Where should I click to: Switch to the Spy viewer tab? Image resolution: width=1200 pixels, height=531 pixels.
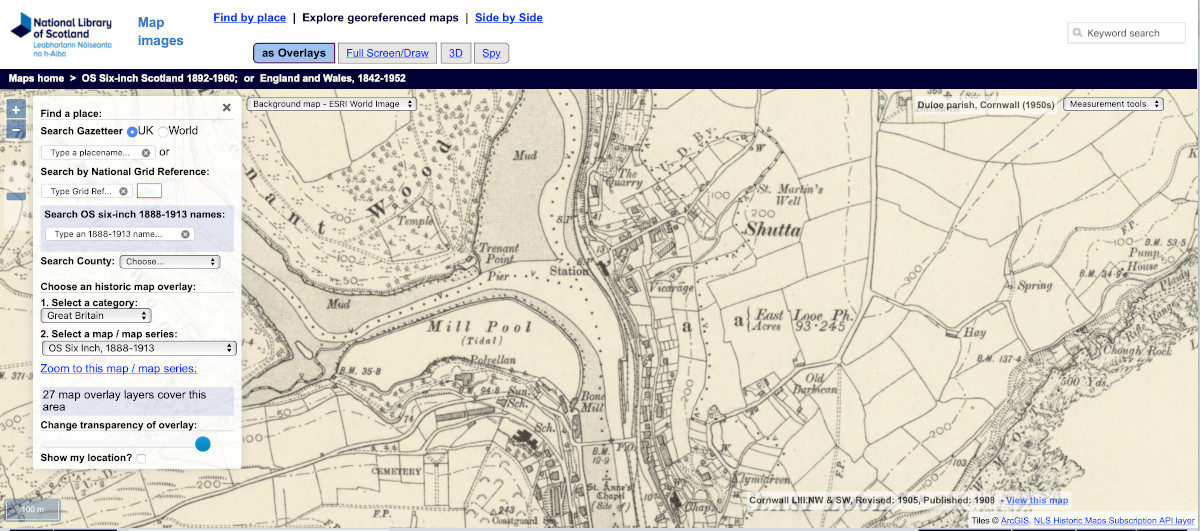(x=491, y=53)
